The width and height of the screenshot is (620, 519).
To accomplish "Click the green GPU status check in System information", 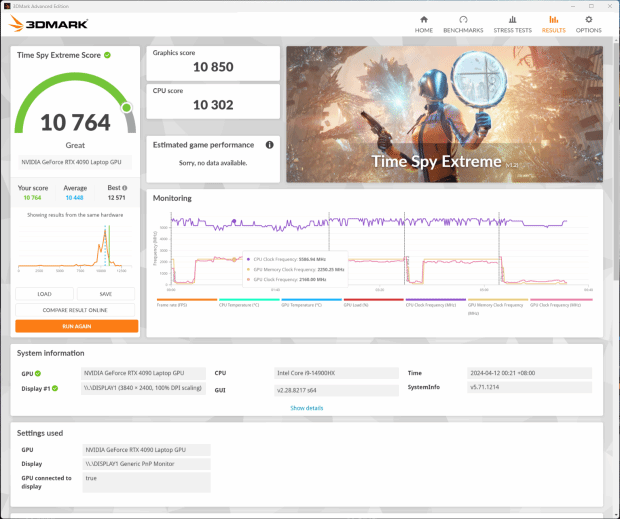I will tap(38, 373).
